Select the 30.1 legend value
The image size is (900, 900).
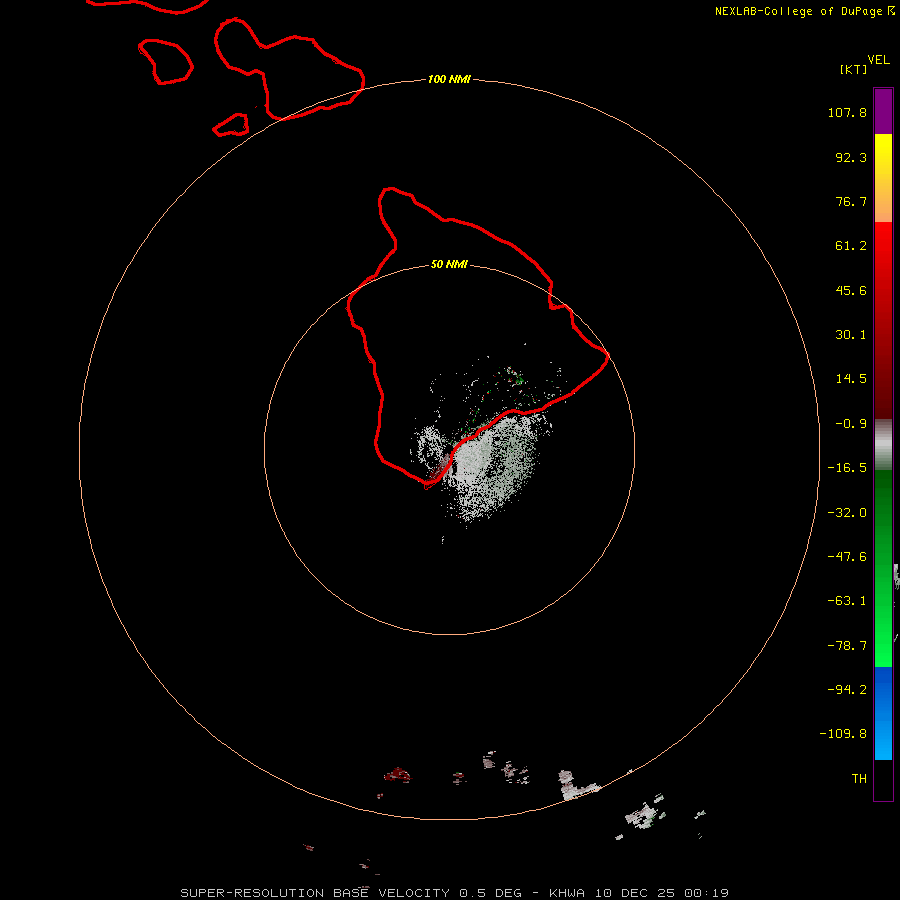851,335
